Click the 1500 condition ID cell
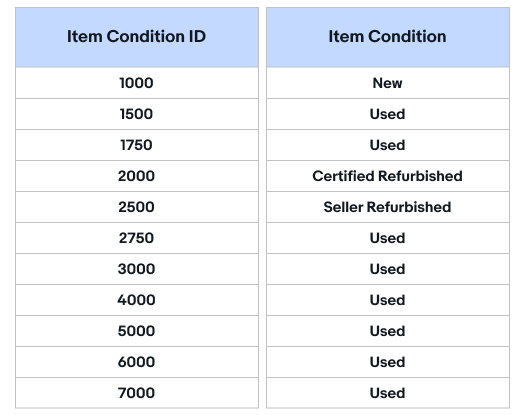This screenshot has width=525, height=415. pyautogui.click(x=137, y=114)
